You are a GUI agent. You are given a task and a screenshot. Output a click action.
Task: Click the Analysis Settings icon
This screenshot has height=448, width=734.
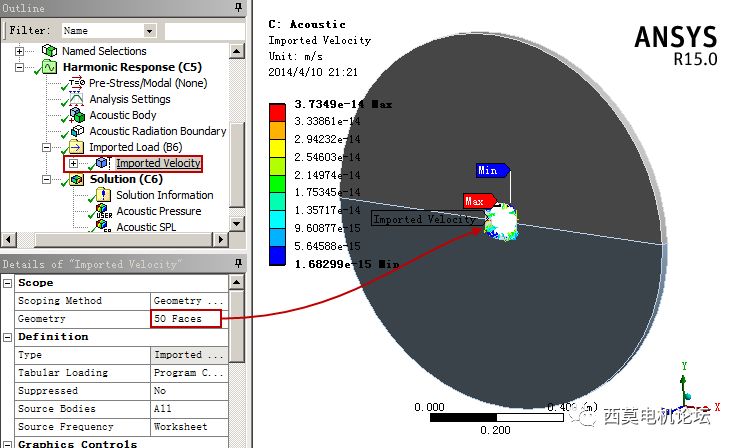76,99
